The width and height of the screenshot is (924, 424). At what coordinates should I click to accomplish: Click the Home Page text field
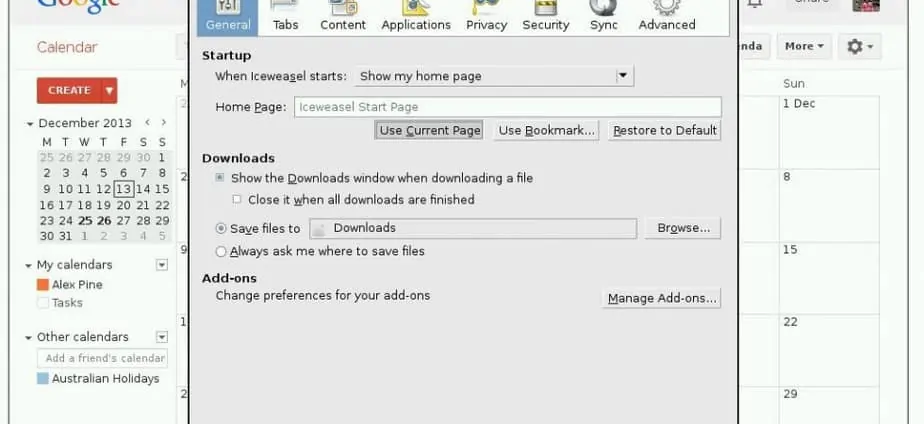coord(507,107)
